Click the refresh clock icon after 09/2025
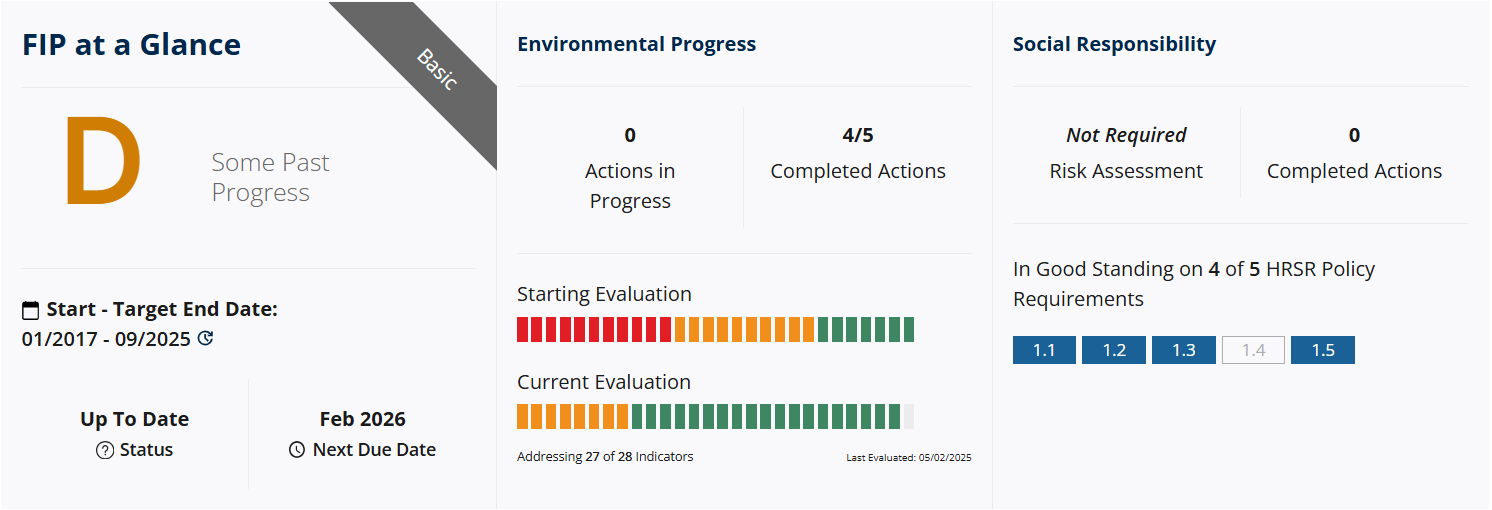This screenshot has width=1492, height=510. click(206, 339)
